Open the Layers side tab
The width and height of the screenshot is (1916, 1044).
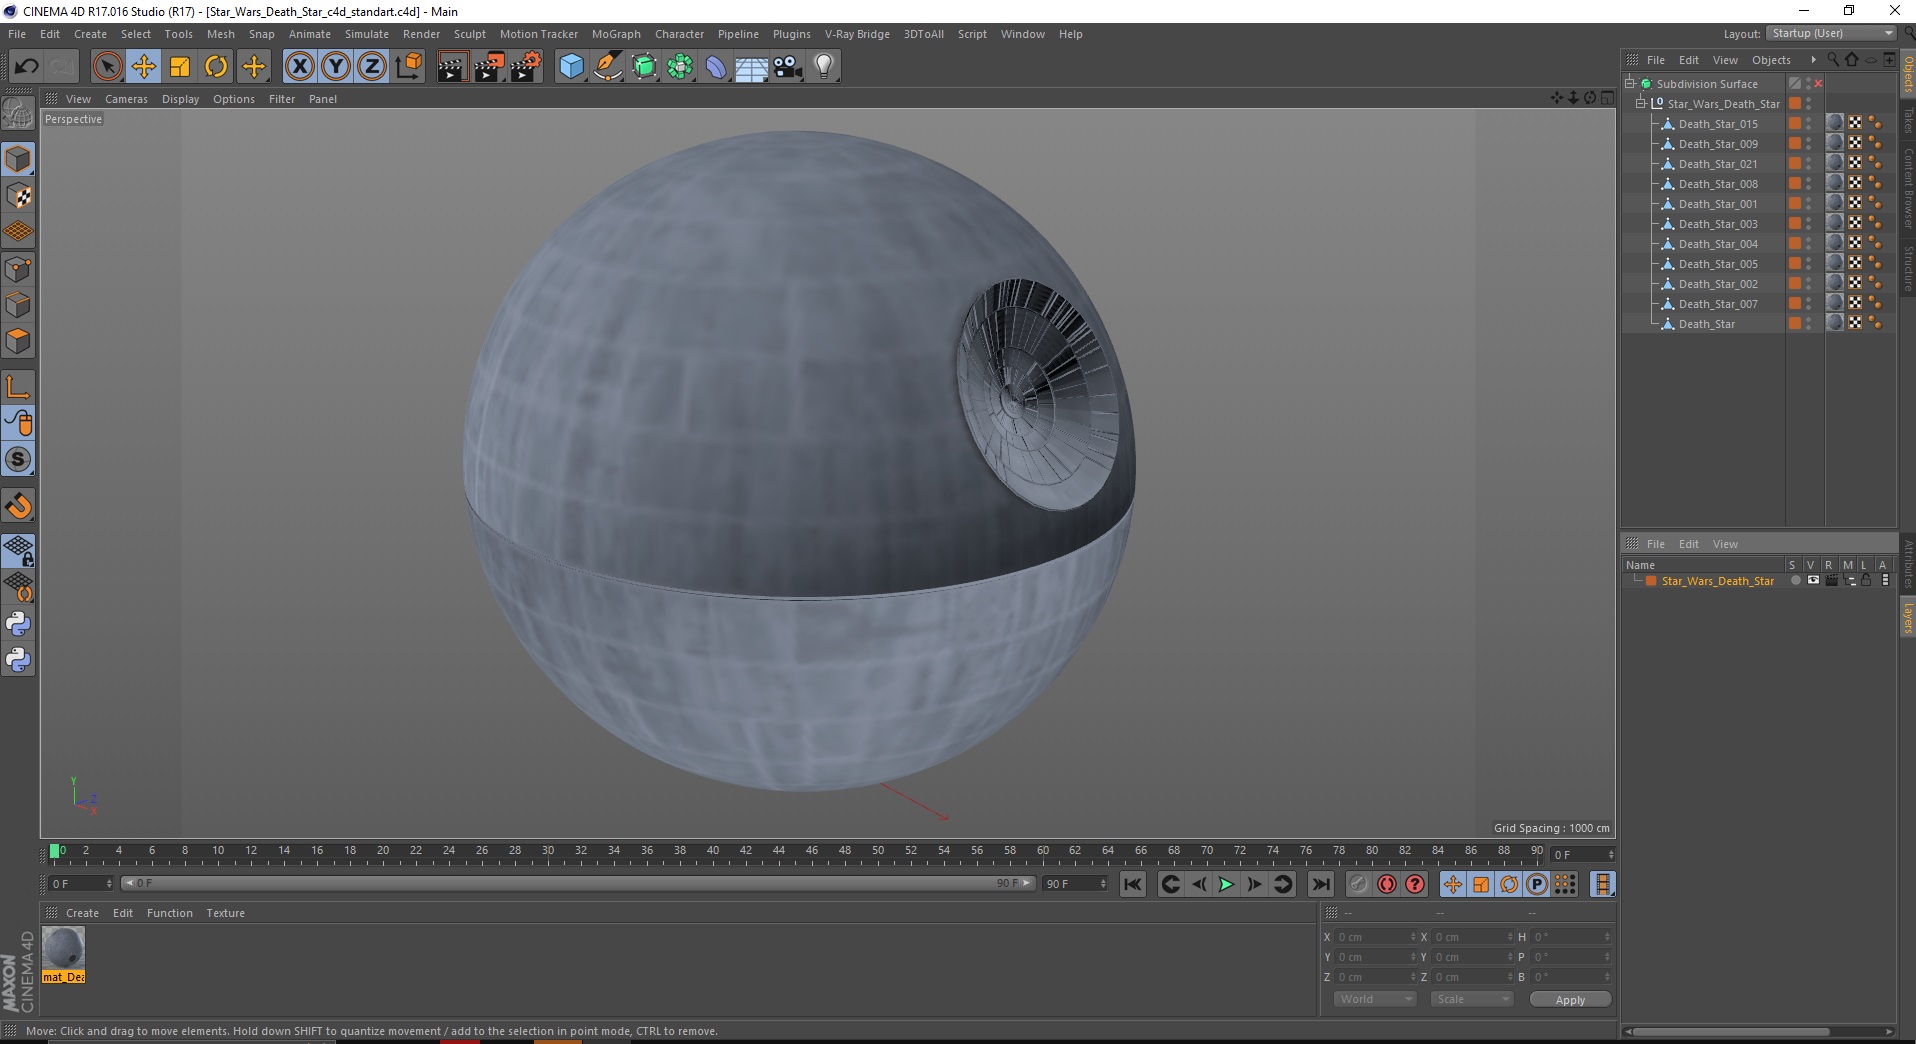pos(1907,617)
